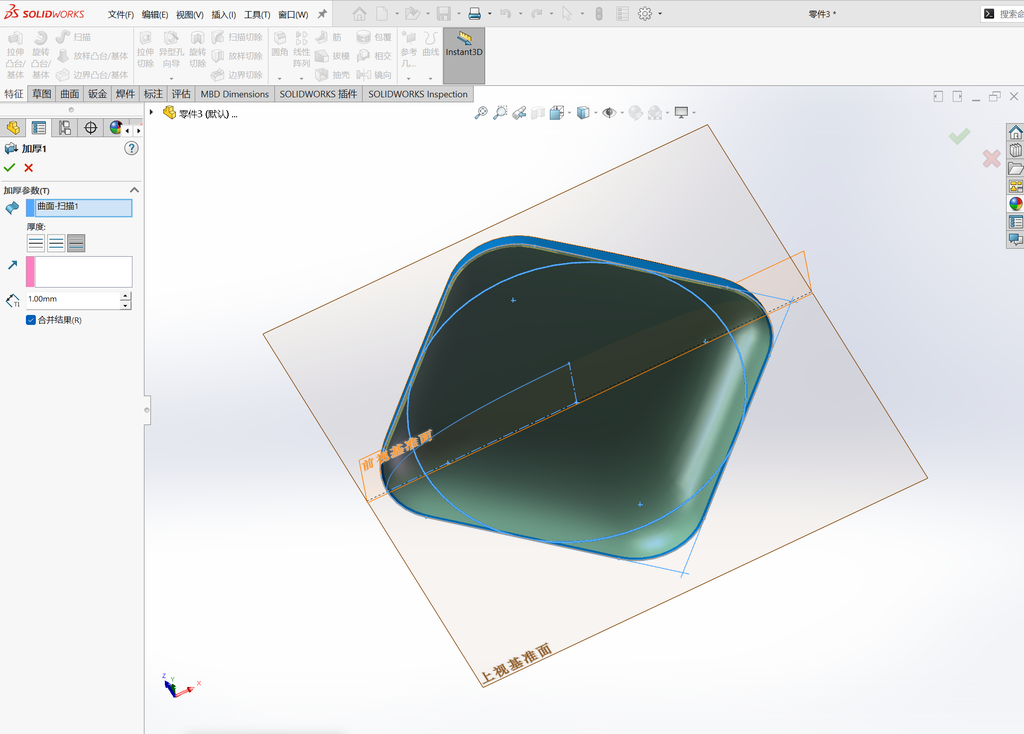
Task: Expand the 零件3 (默认) flyout tree
Action: point(152,112)
